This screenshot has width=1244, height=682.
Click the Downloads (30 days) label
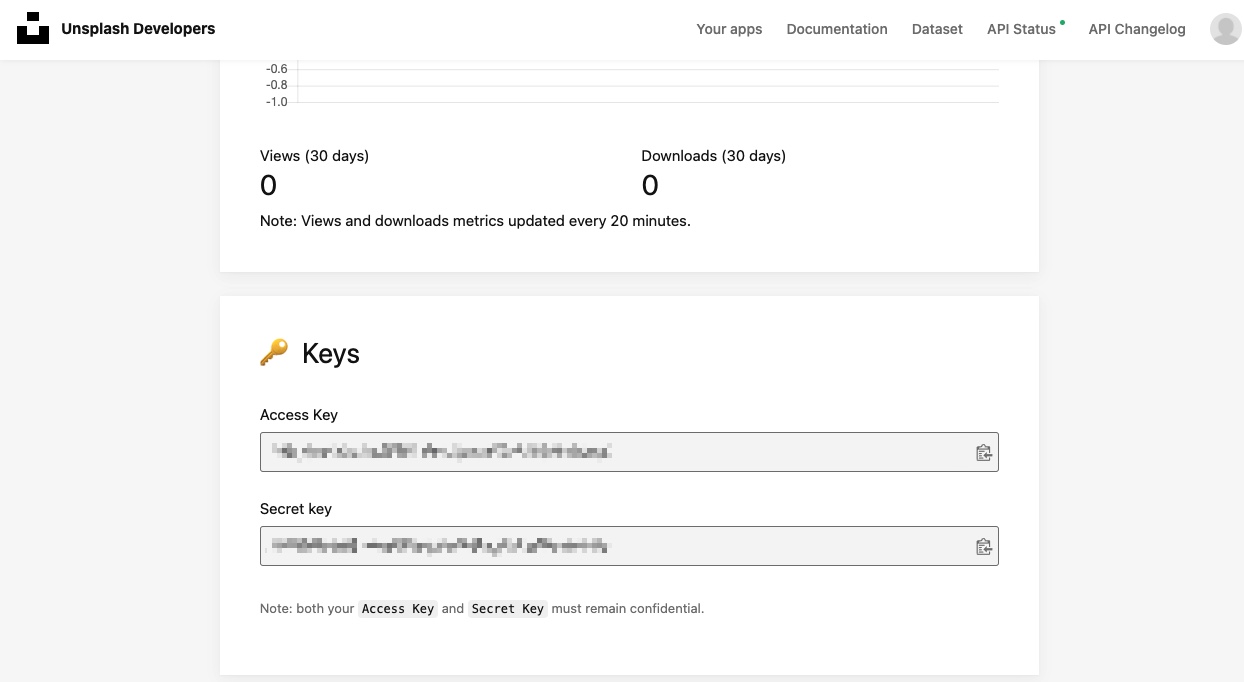tap(713, 156)
